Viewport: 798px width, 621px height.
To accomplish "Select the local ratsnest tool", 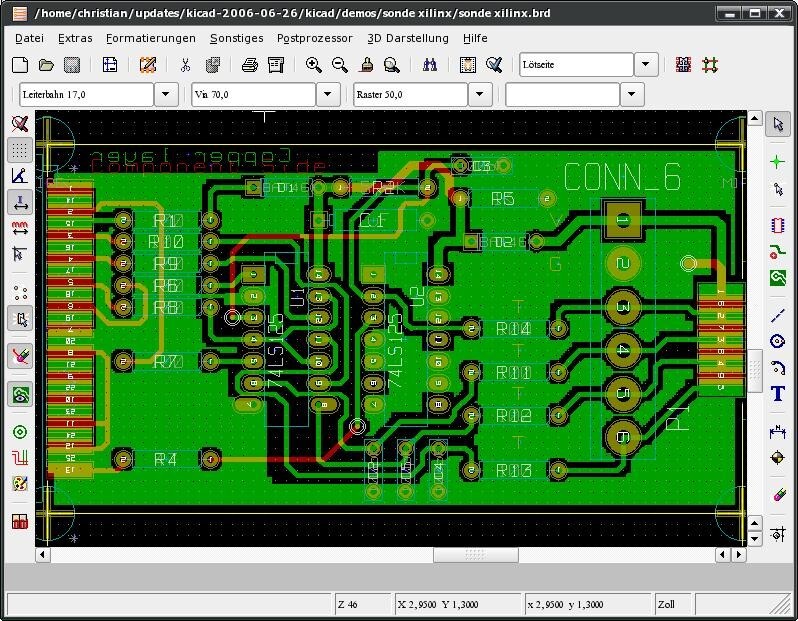I will coord(778,189).
